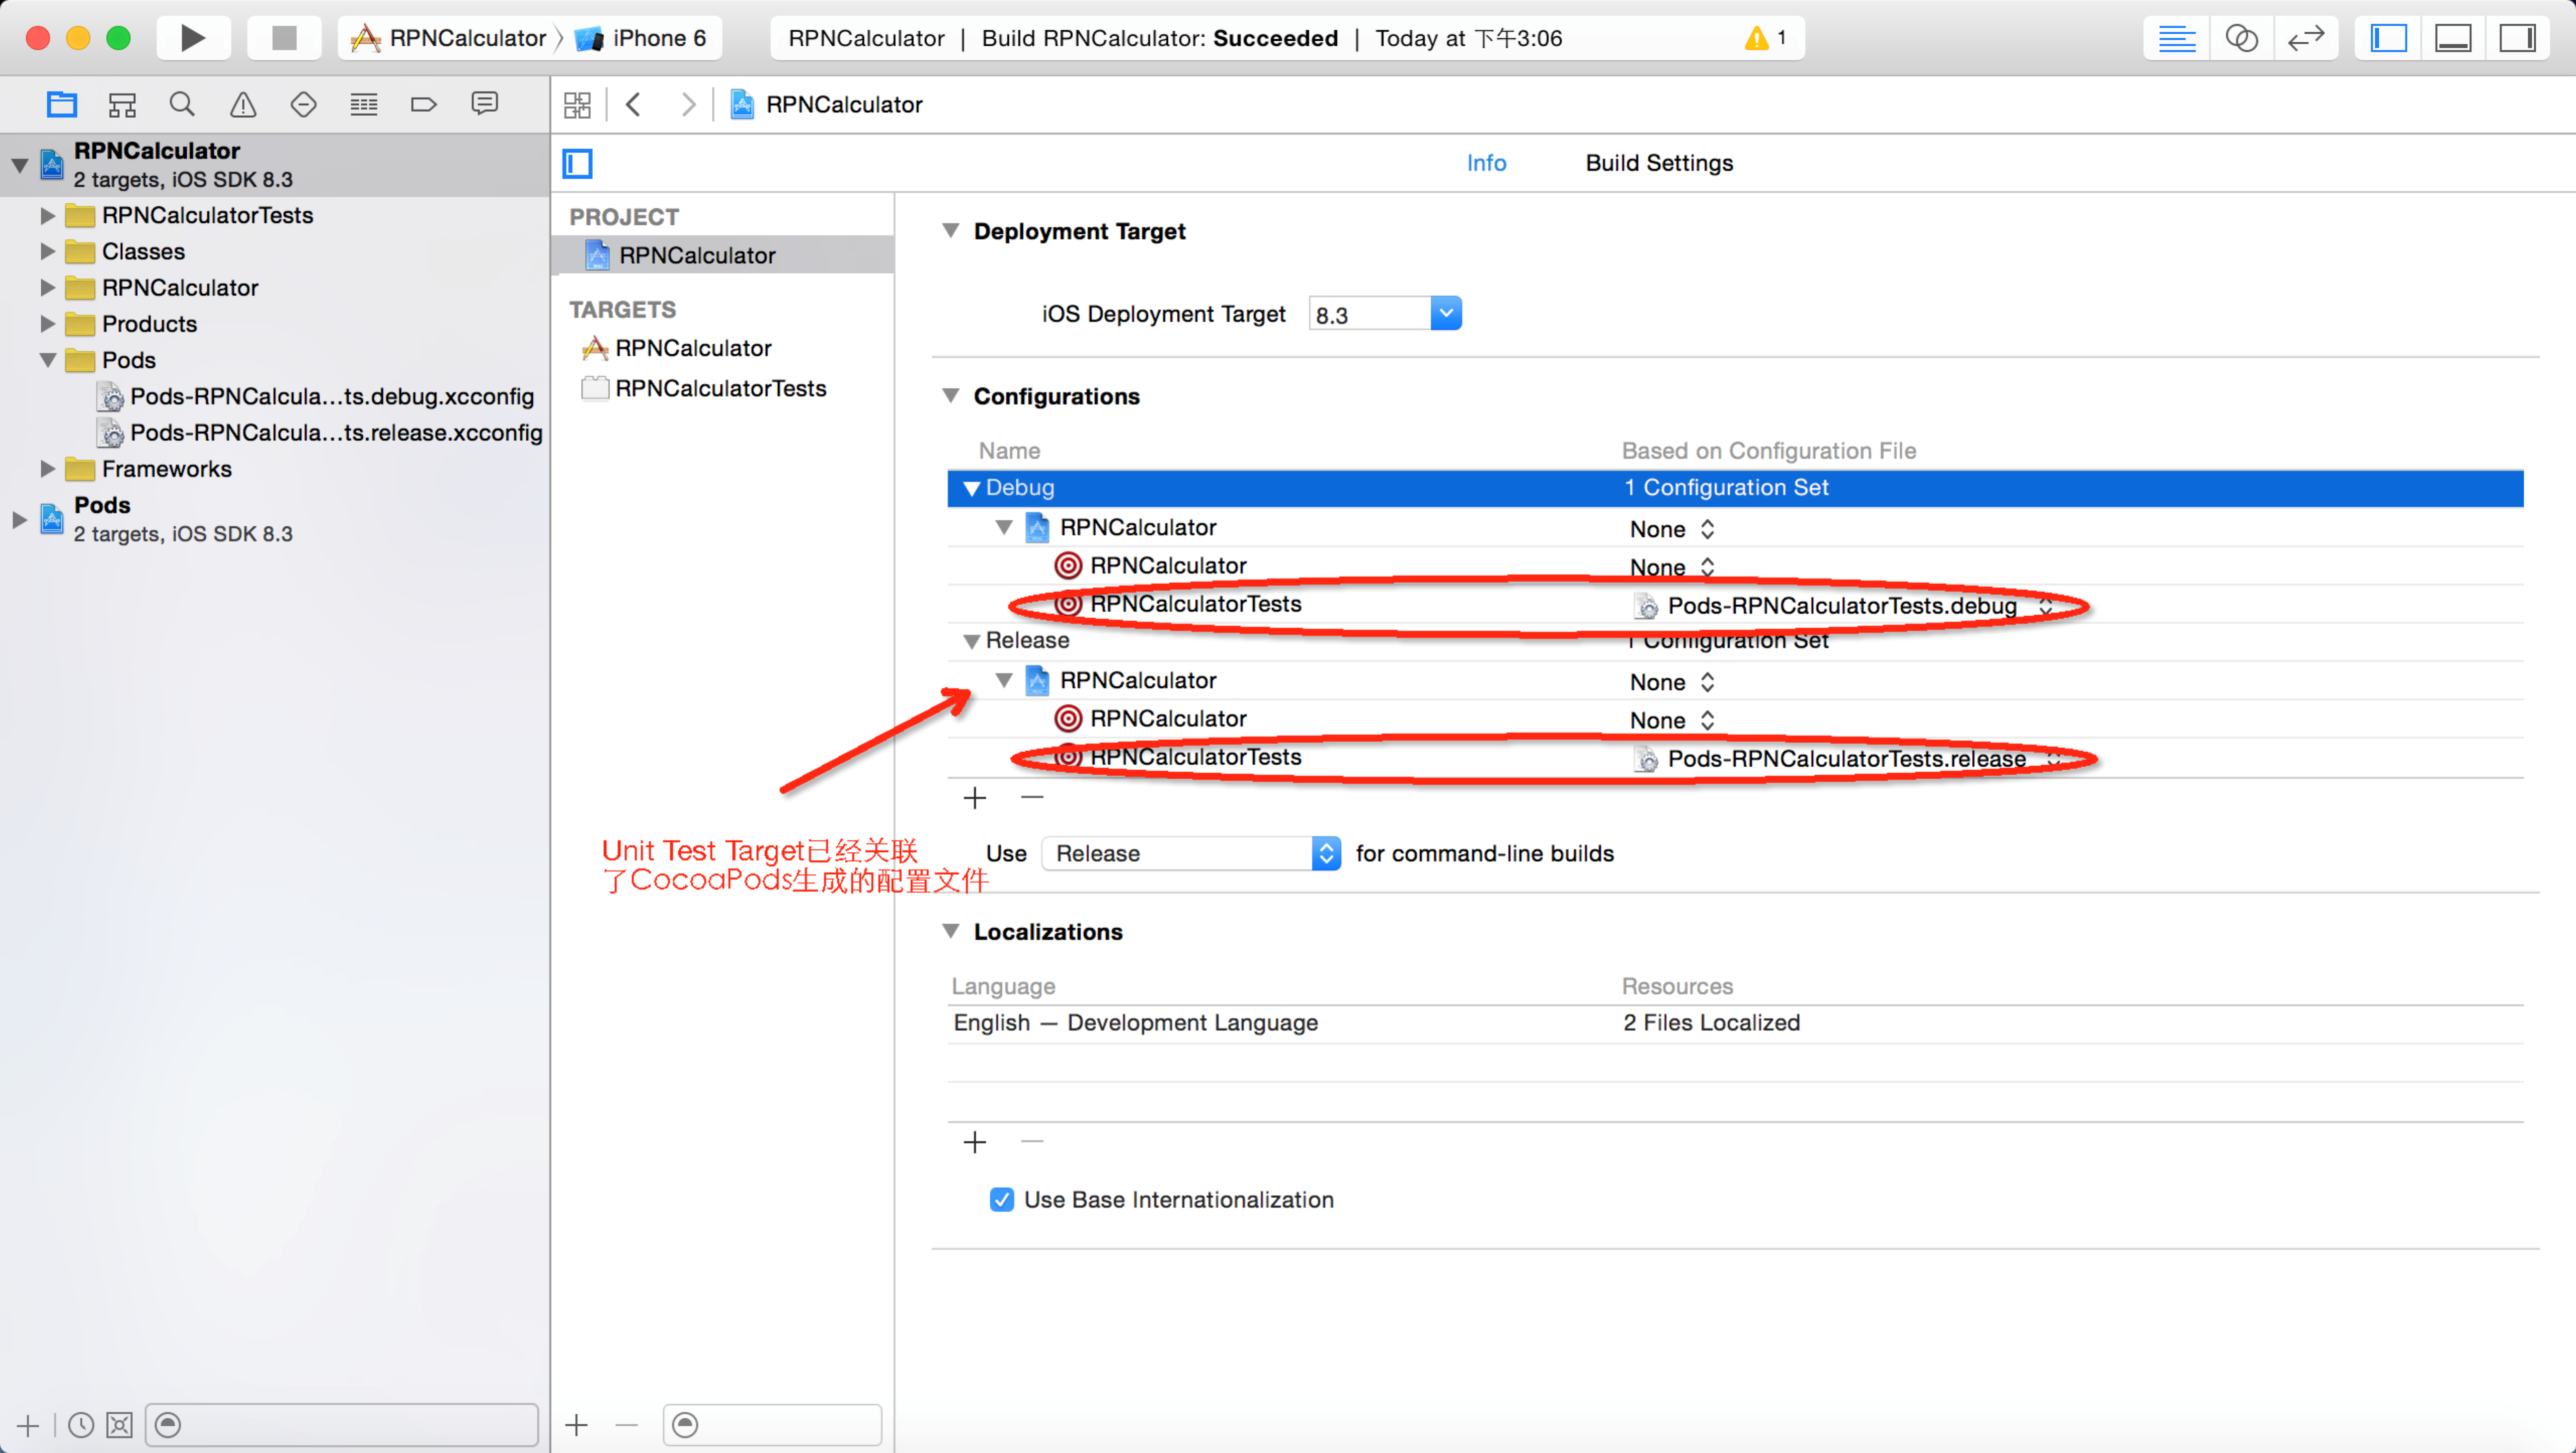Open the find navigator magnifier icon

pyautogui.click(x=182, y=104)
